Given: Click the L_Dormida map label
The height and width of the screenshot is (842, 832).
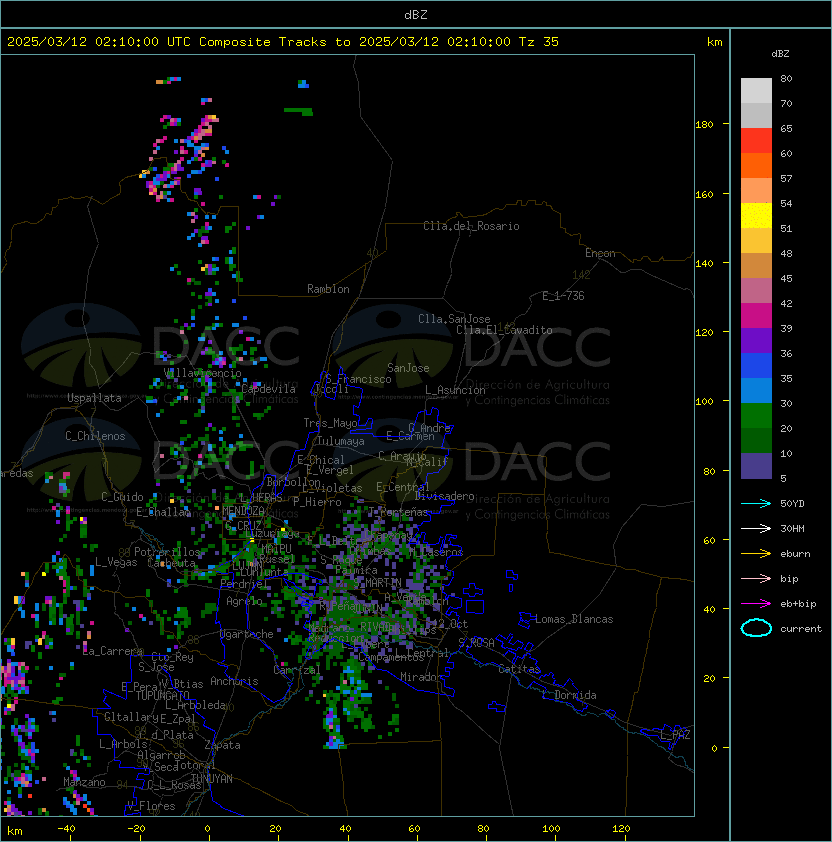Looking at the screenshot, I should (x=569, y=695).
